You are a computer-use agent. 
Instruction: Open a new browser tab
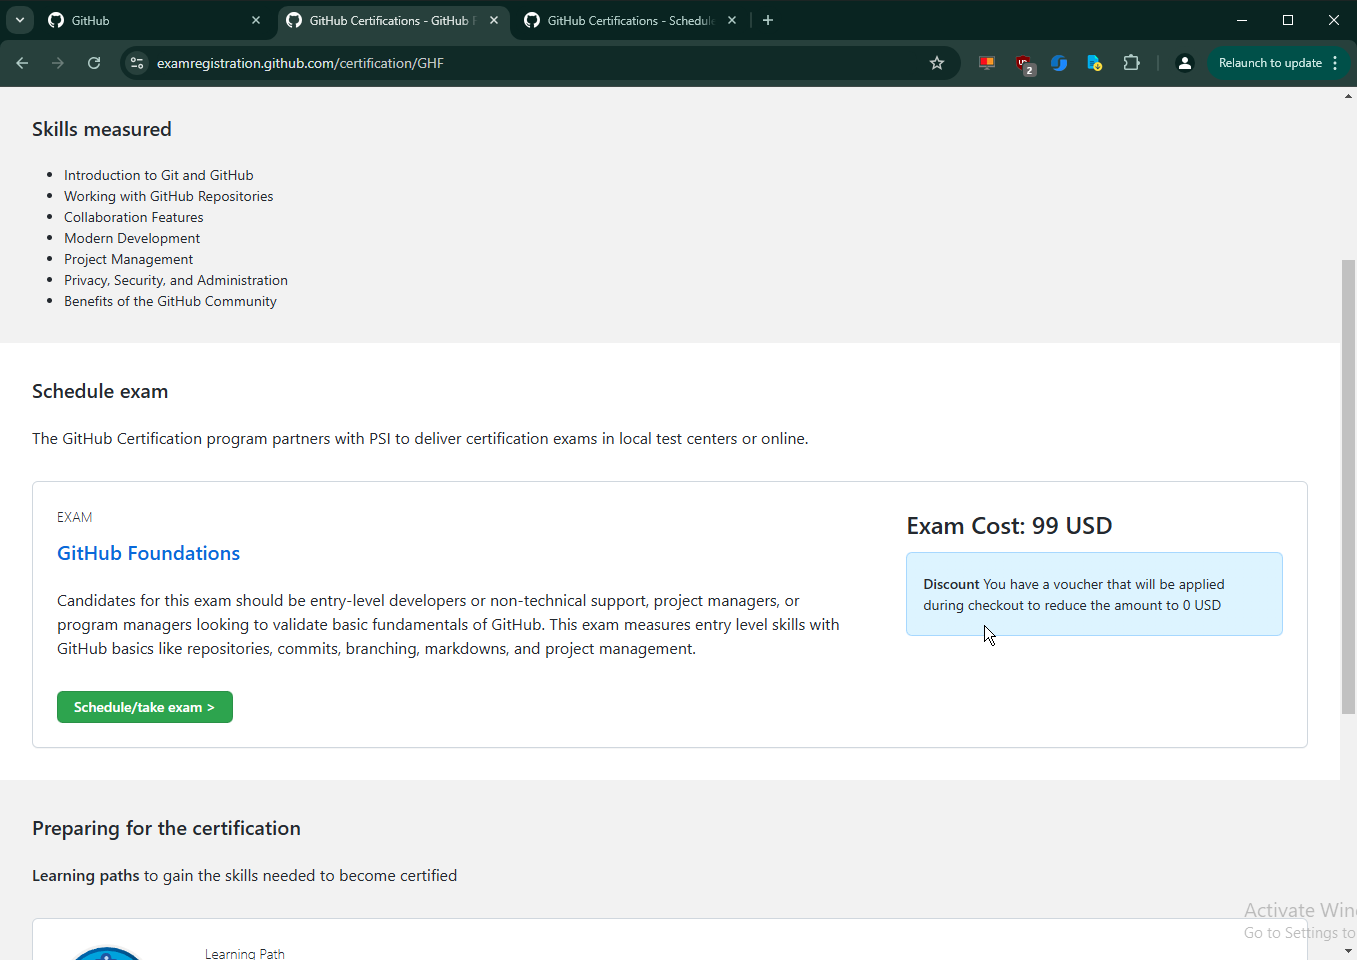[768, 20]
